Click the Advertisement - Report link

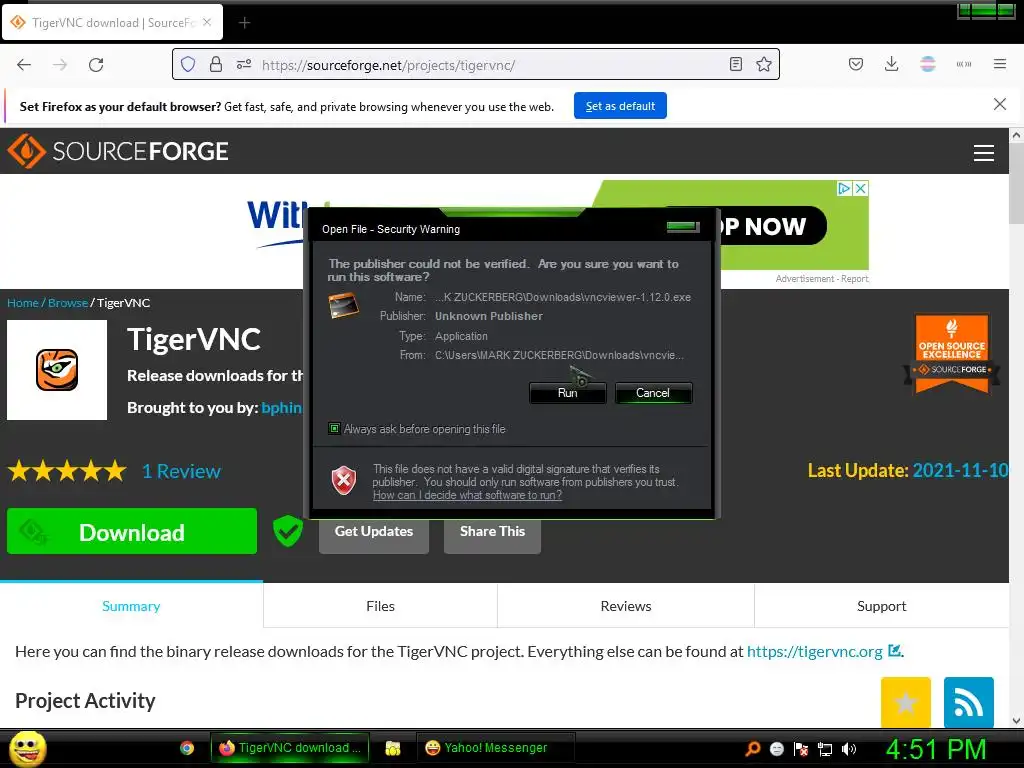tap(822, 279)
